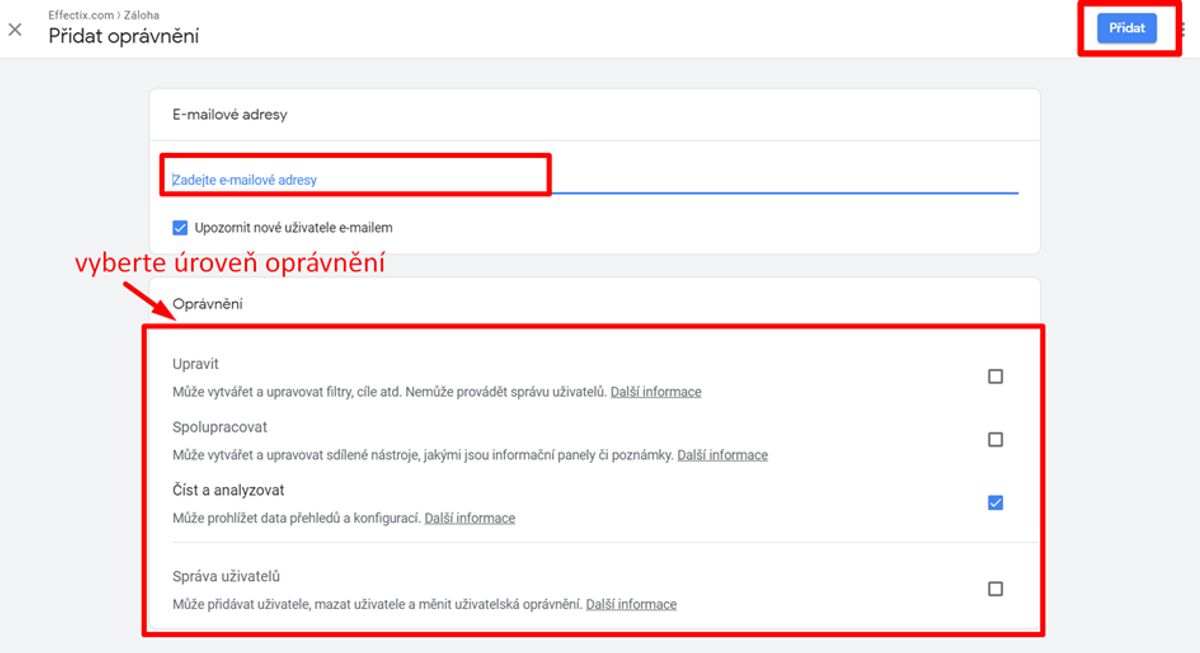Close the Přidat oprávnění dialog with X
Image resolution: width=1200 pixels, height=653 pixels.
point(15,30)
